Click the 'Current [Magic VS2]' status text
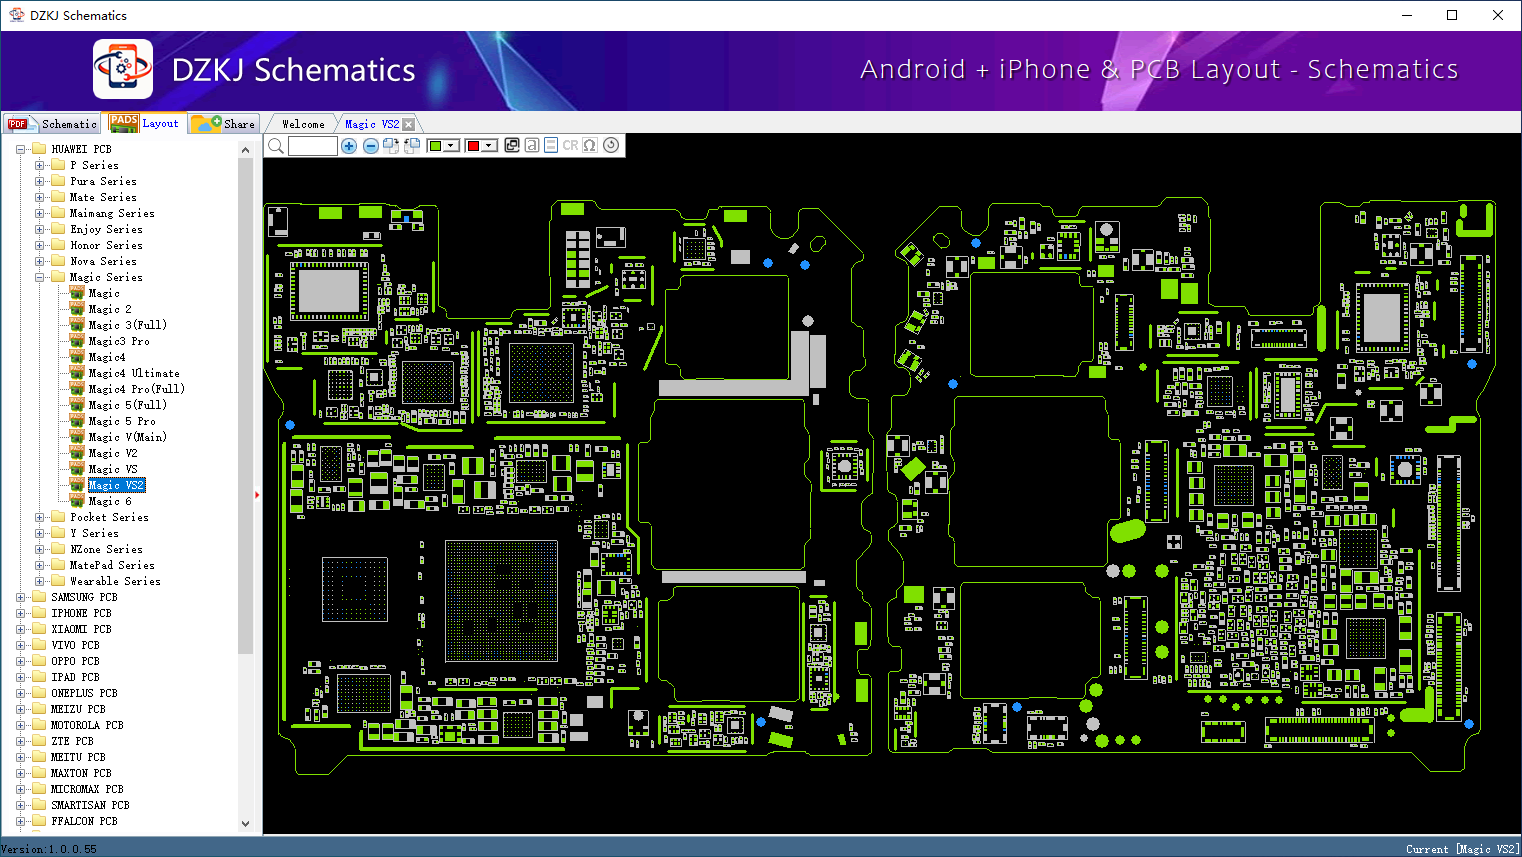The image size is (1522, 857). pos(1462,849)
